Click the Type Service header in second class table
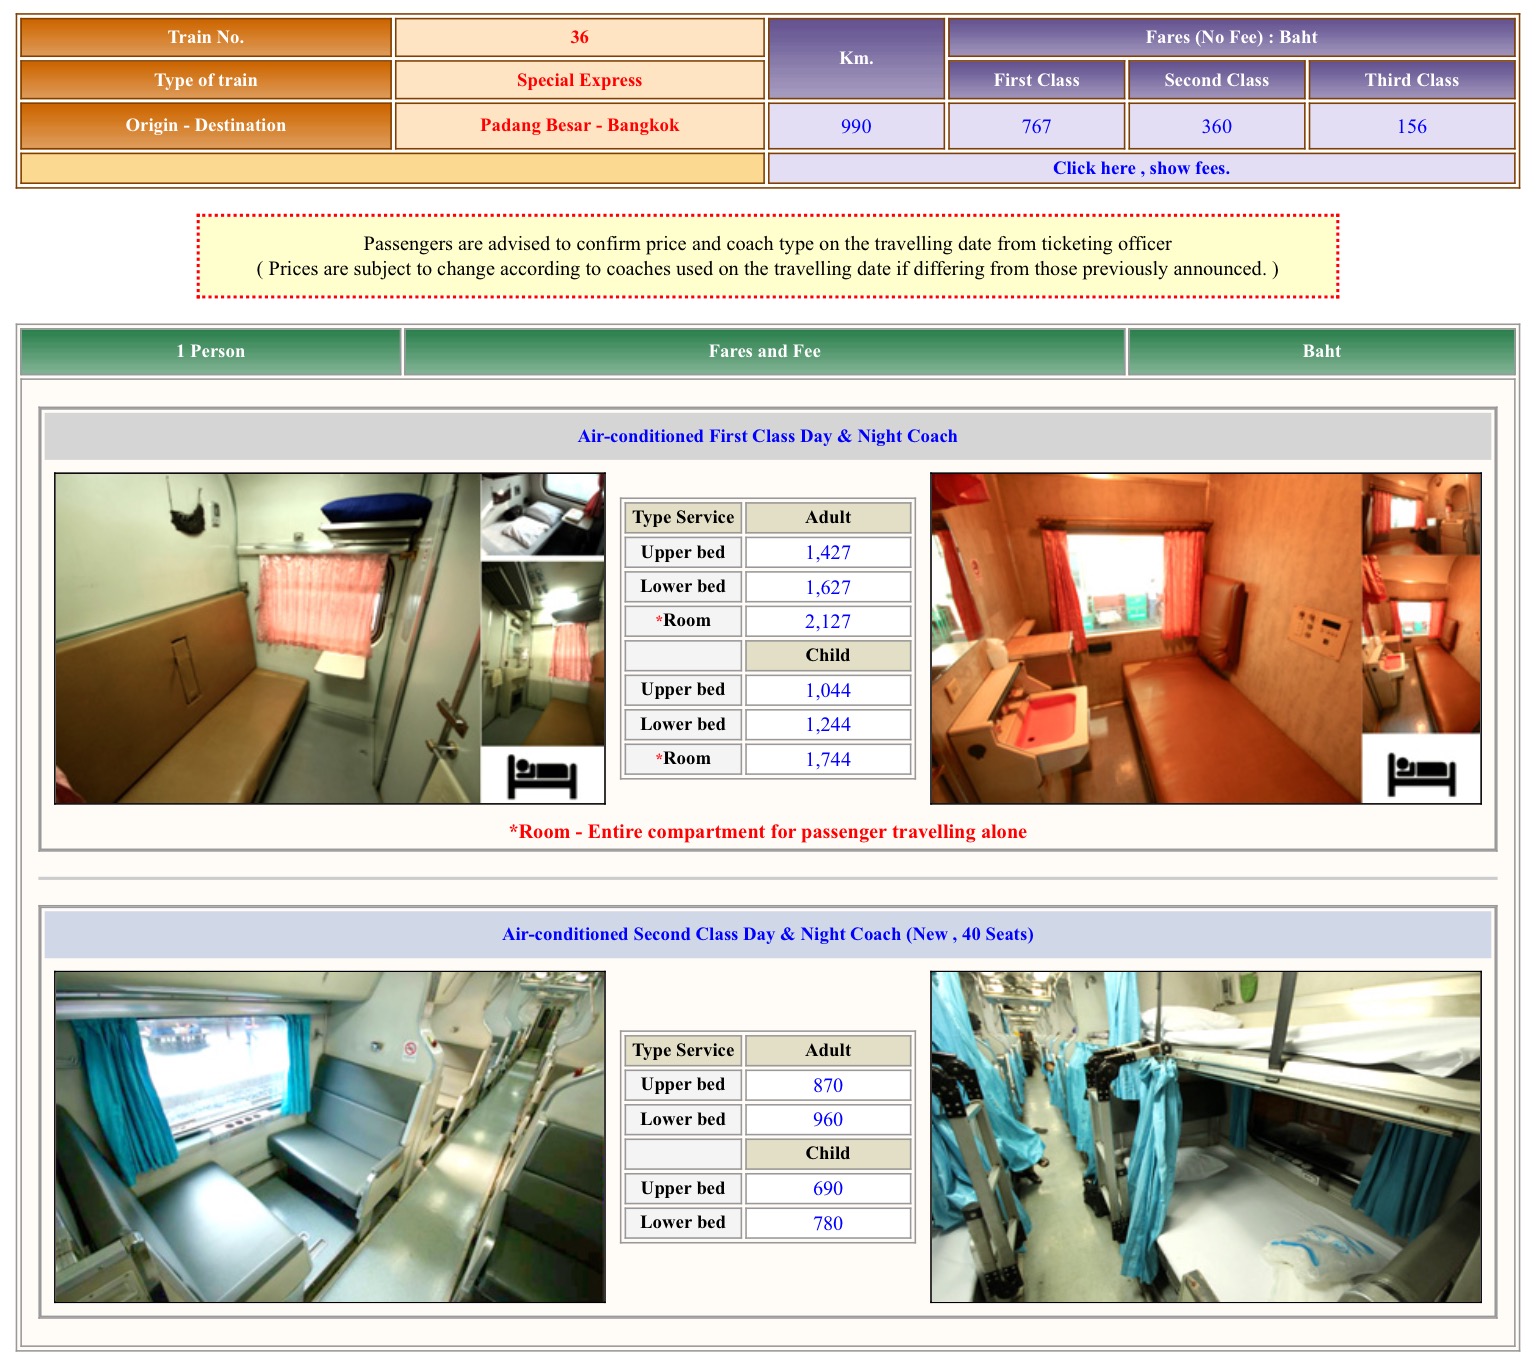This screenshot has height=1370, width=1536. tap(683, 1050)
